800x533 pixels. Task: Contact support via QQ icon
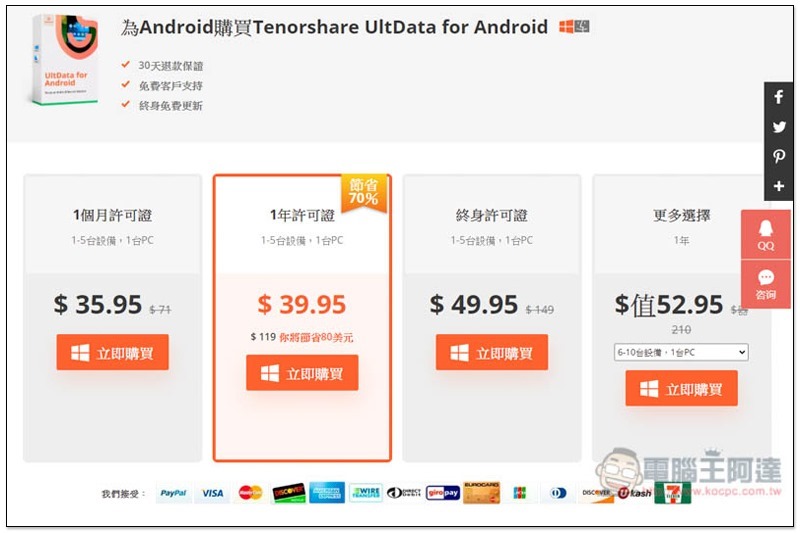(765, 235)
